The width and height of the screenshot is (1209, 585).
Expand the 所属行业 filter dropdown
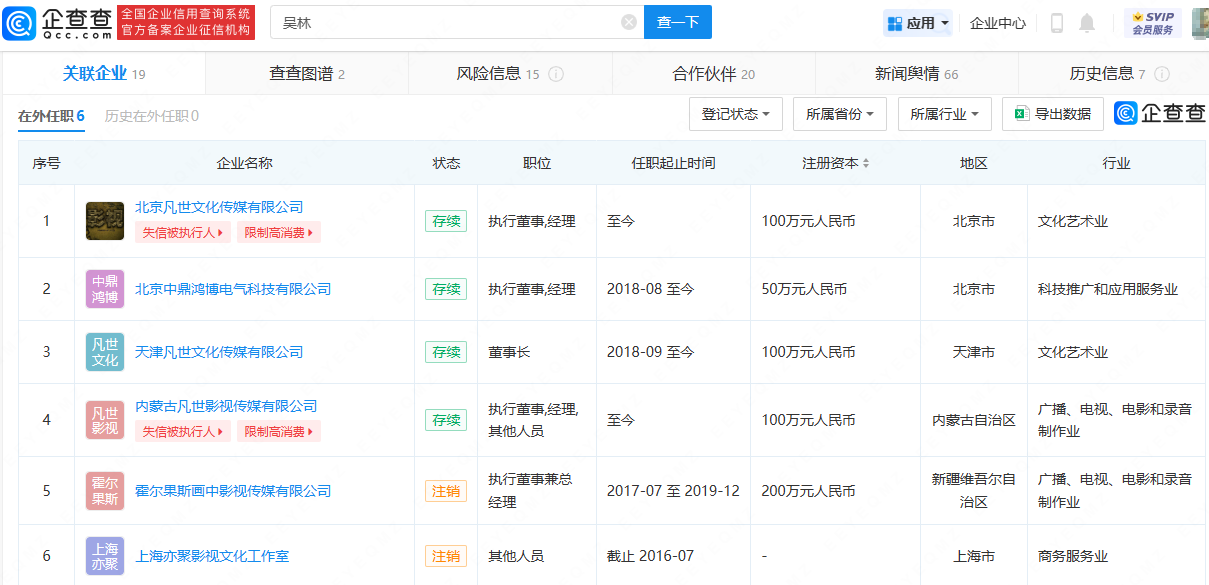pos(945,114)
